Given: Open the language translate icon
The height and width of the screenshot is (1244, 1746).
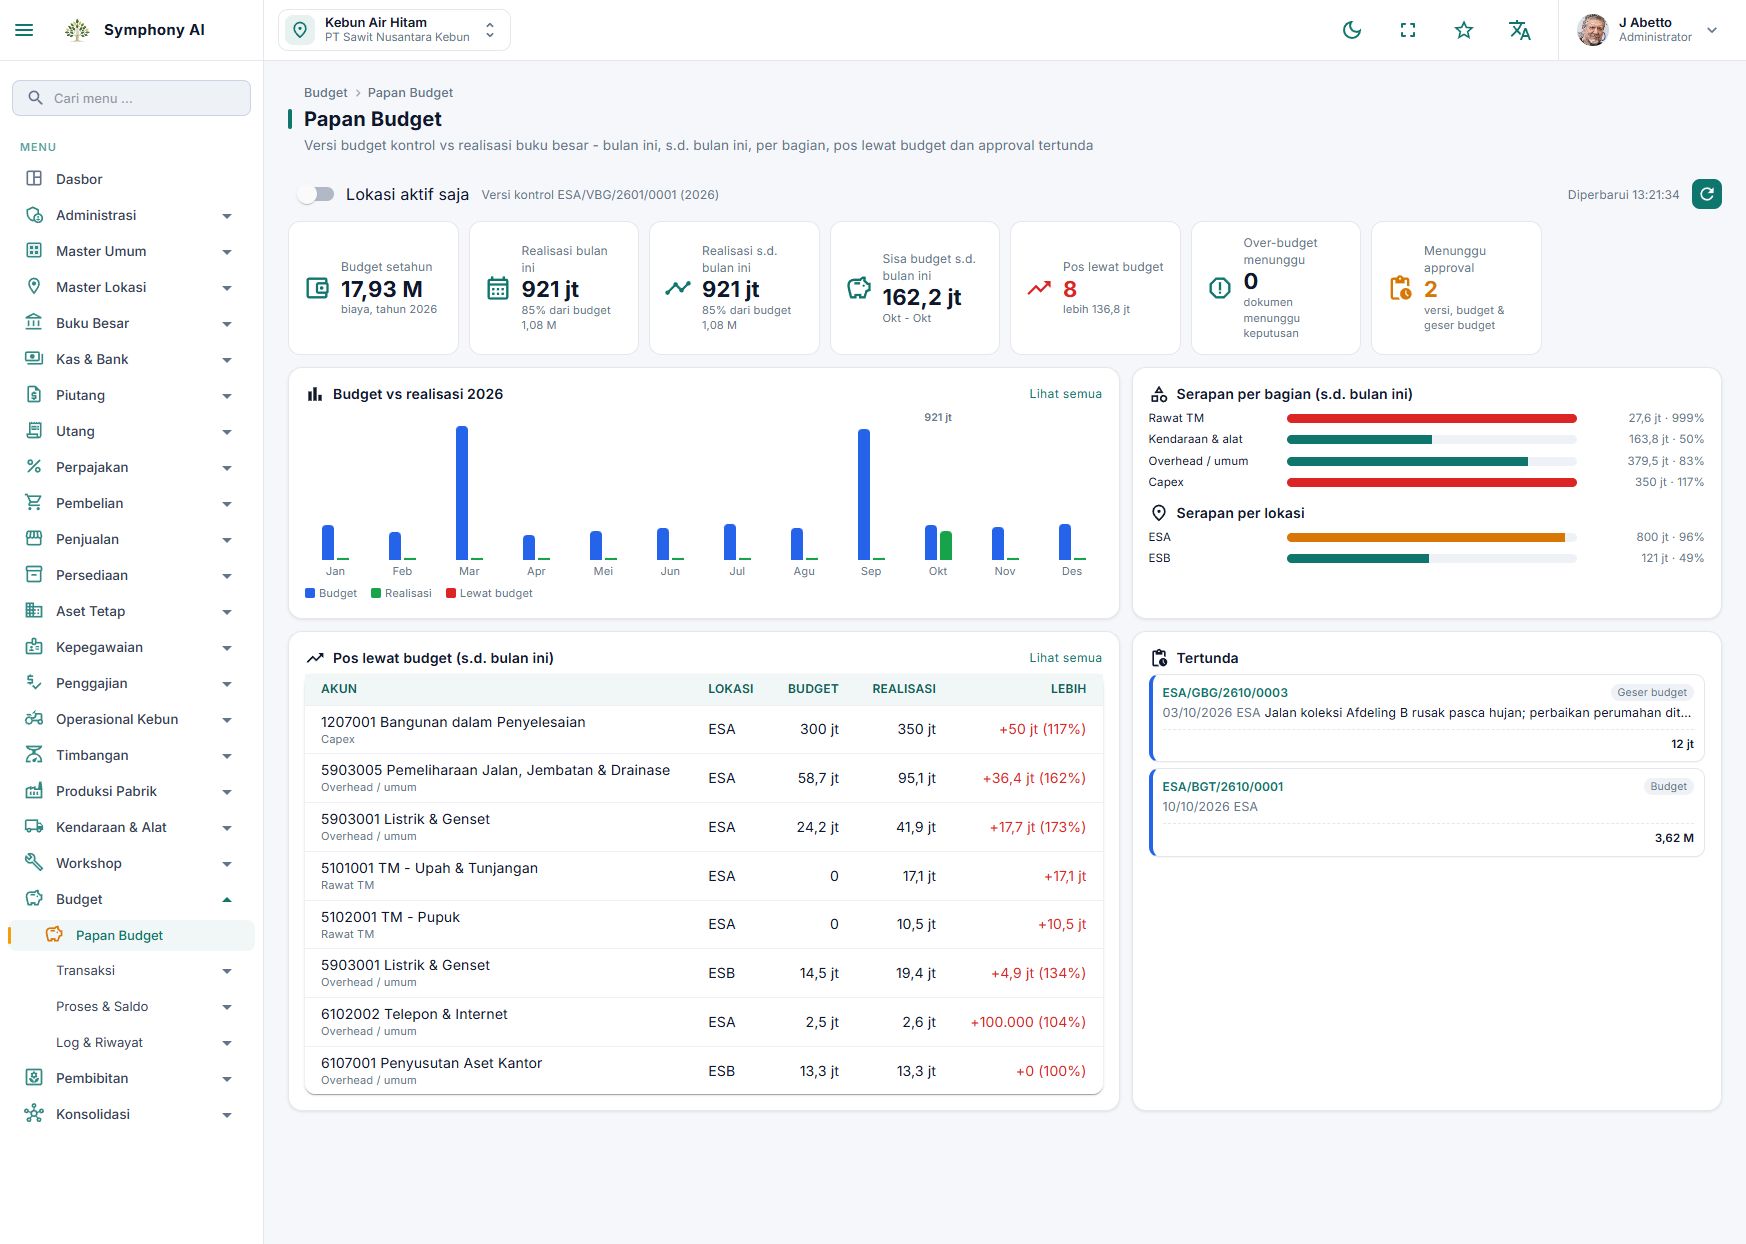Looking at the screenshot, I should pos(1520,30).
